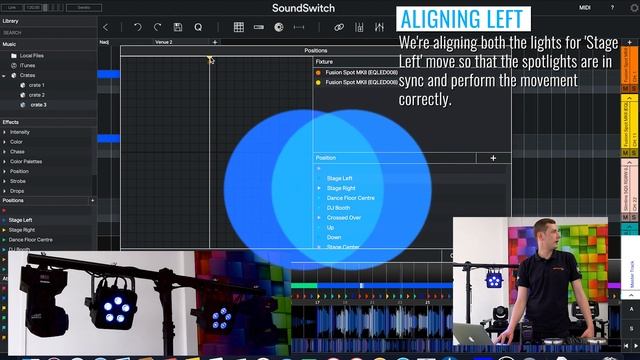Open the grid view icon

click(239, 27)
